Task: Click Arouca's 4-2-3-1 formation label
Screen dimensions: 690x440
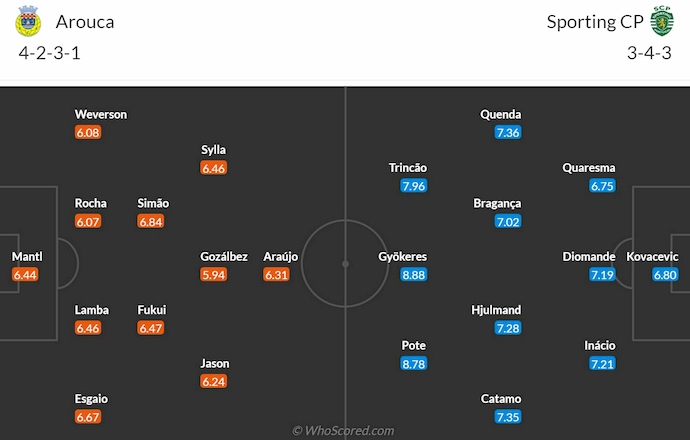Action: [49, 52]
